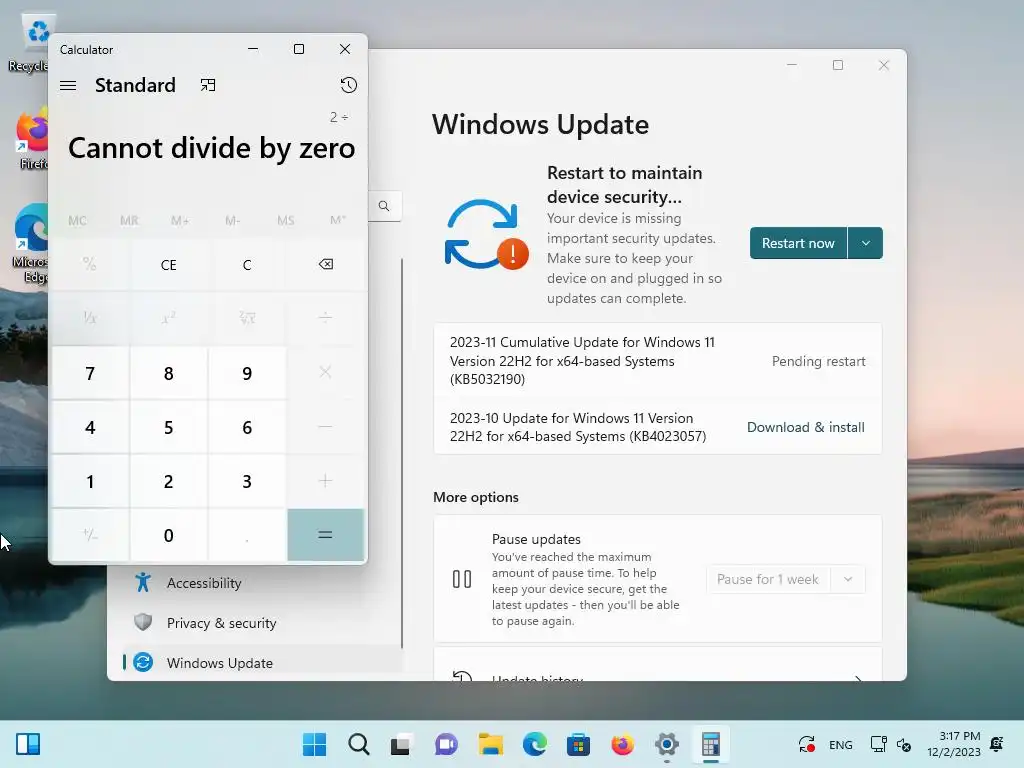
Task: Click digit 2 on Calculator keypad
Action: [168, 481]
